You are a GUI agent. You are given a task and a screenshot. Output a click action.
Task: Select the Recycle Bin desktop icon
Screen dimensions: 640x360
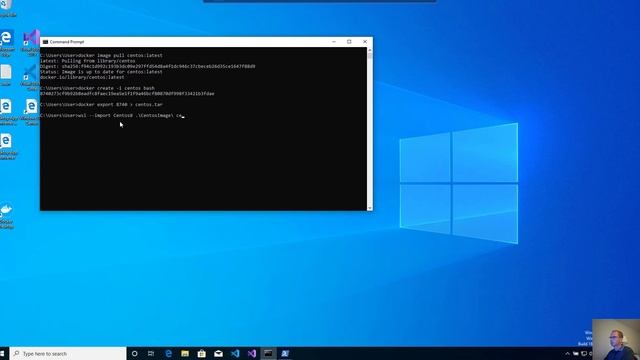[7, 8]
